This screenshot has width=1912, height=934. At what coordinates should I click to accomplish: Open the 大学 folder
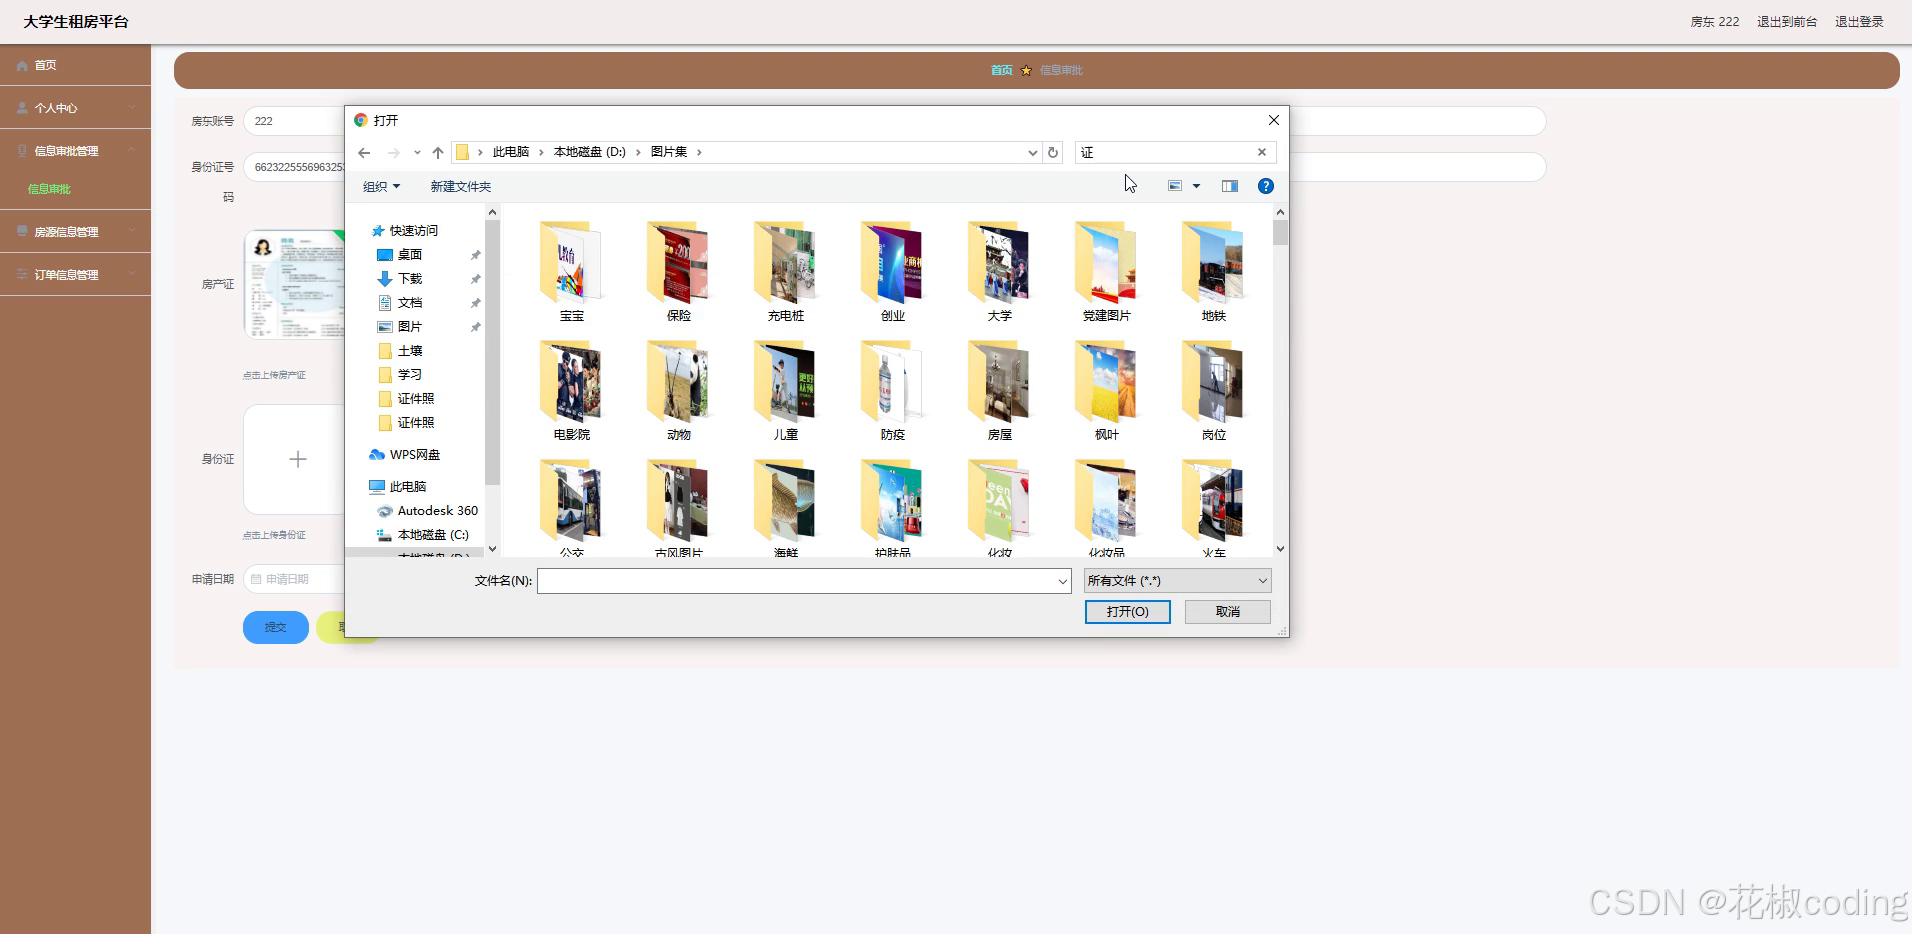point(1000,271)
